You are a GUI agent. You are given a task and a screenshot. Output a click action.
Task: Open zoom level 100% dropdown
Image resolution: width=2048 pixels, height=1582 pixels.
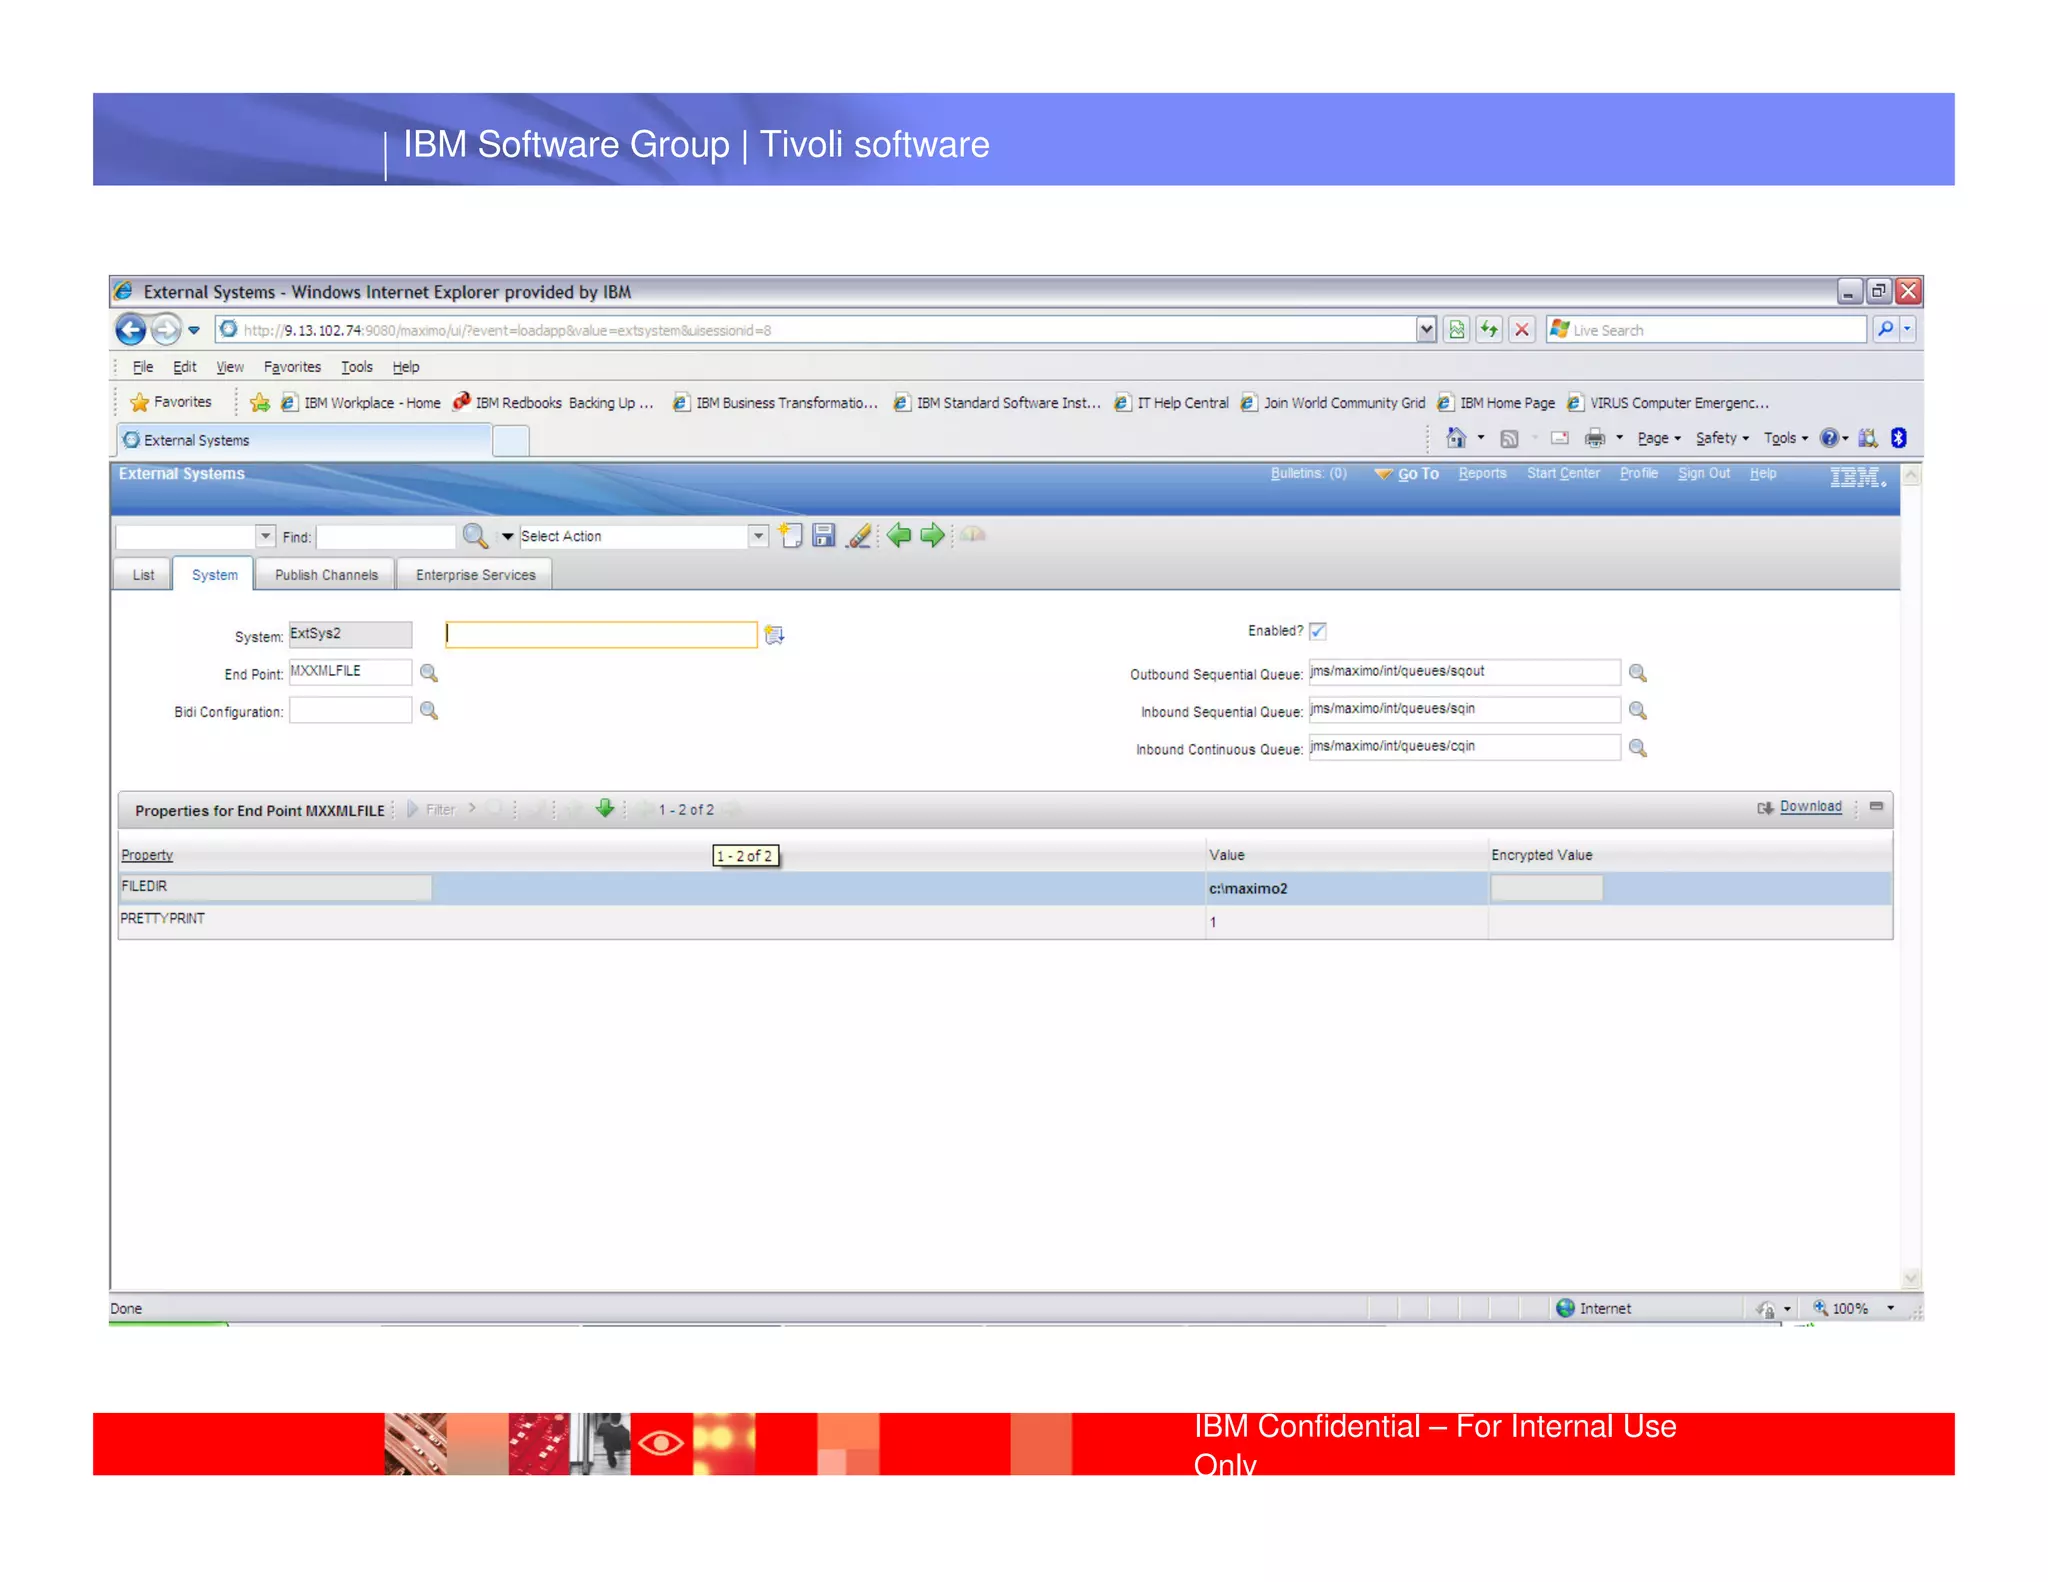(1890, 1308)
